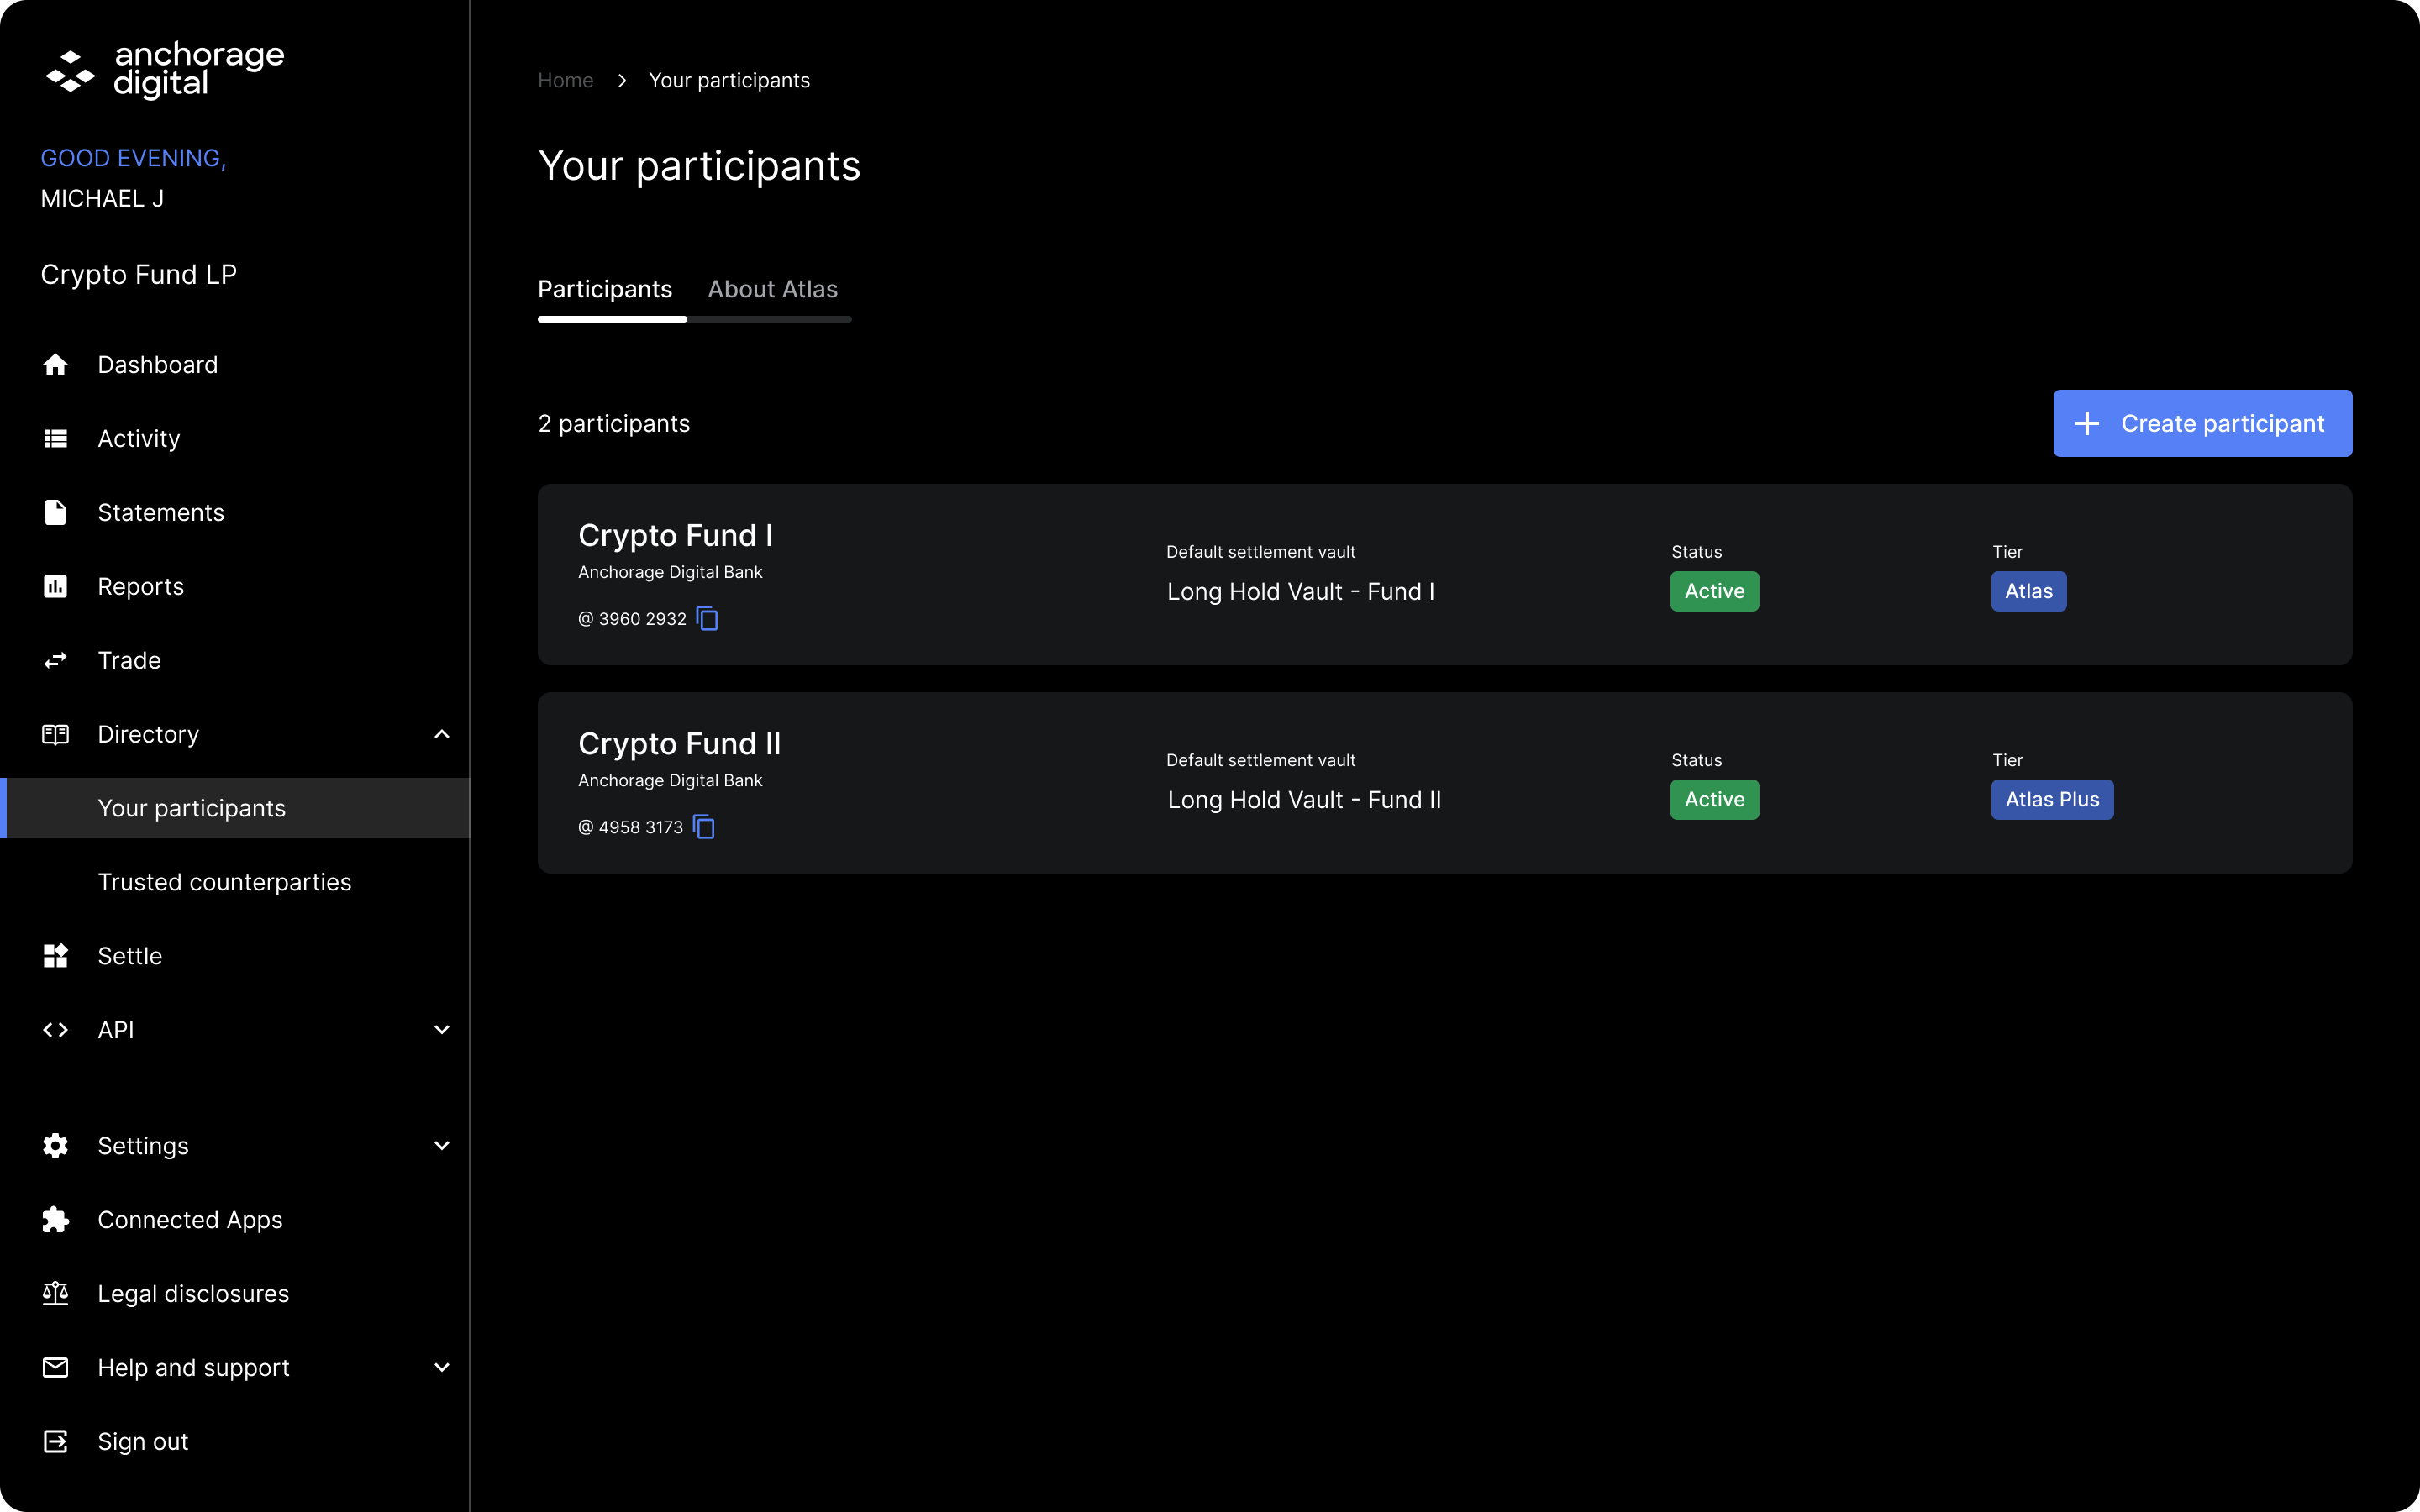Open Trusted counterparties menu item

[x=225, y=882]
